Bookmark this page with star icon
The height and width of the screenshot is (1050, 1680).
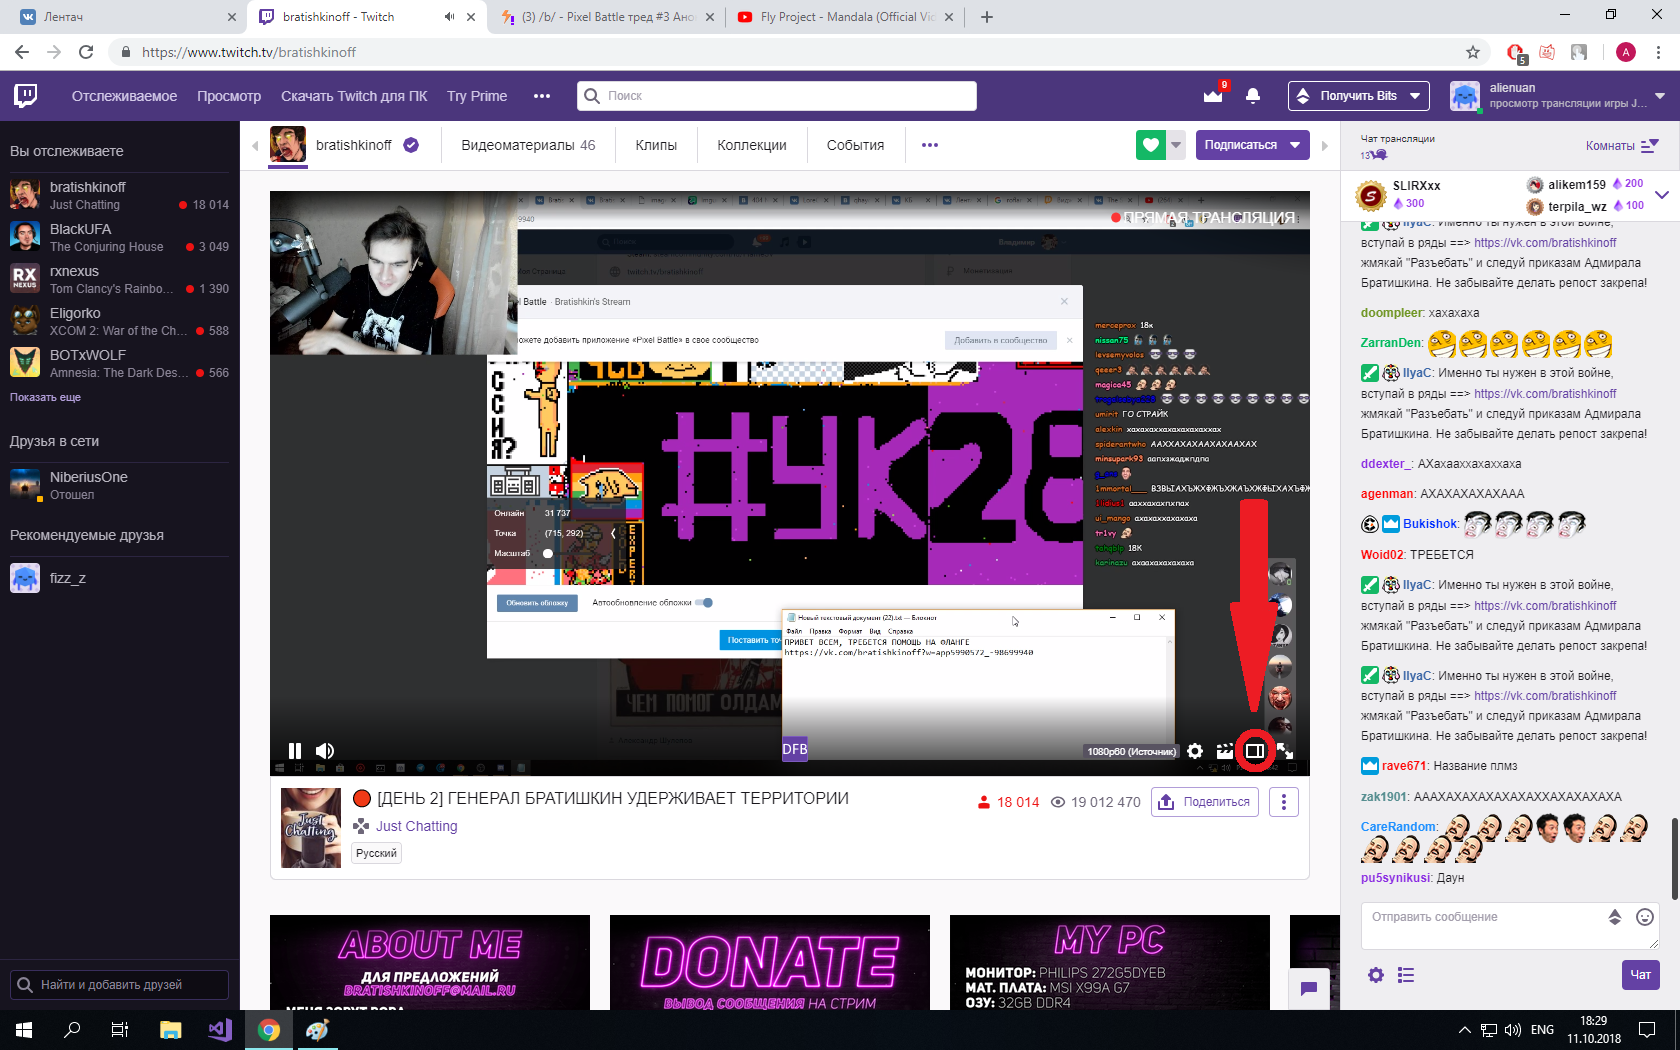tap(1473, 52)
